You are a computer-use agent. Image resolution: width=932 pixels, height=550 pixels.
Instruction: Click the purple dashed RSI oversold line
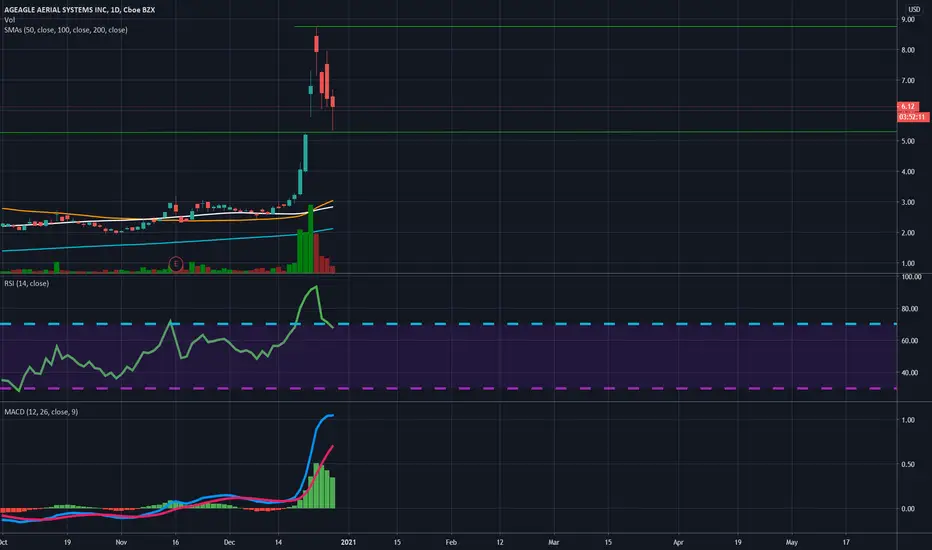[x=448, y=388]
